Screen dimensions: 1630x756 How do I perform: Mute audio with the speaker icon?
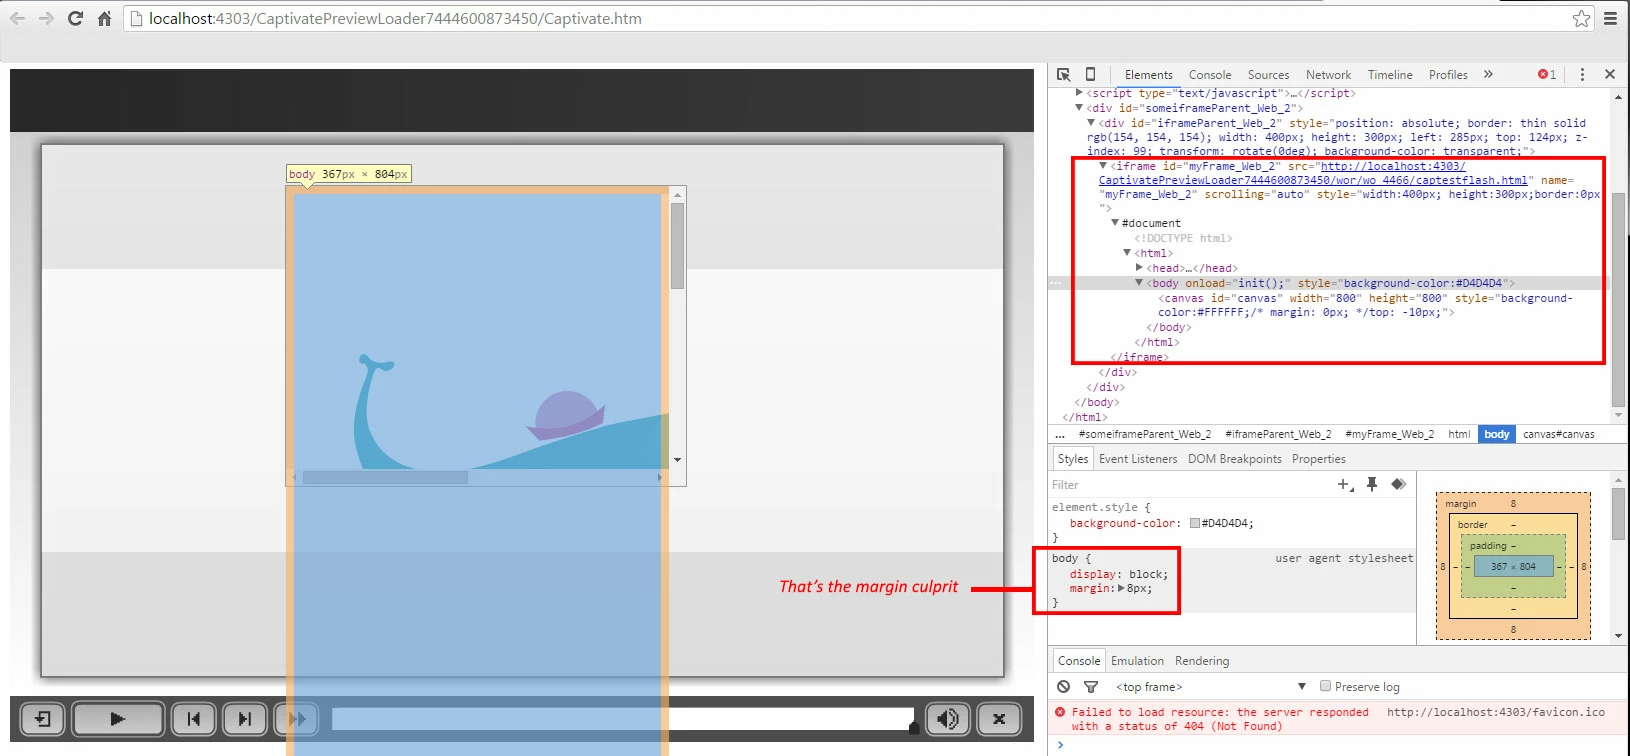948,719
